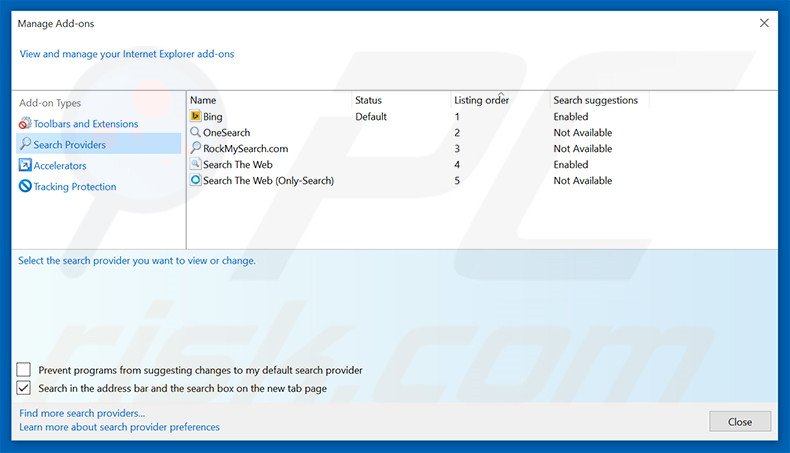The image size is (790, 453).
Task: Click Not Available in the Only-Search row
Action: click(x=583, y=180)
